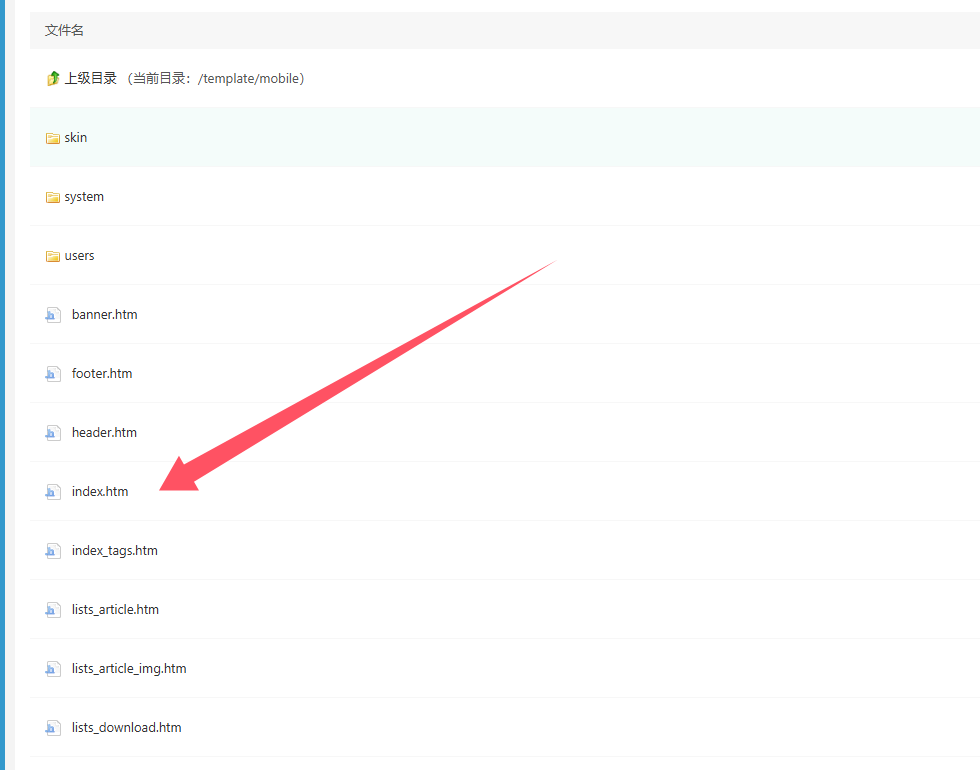
Task: Open banner.htm template file
Action: [x=104, y=315]
